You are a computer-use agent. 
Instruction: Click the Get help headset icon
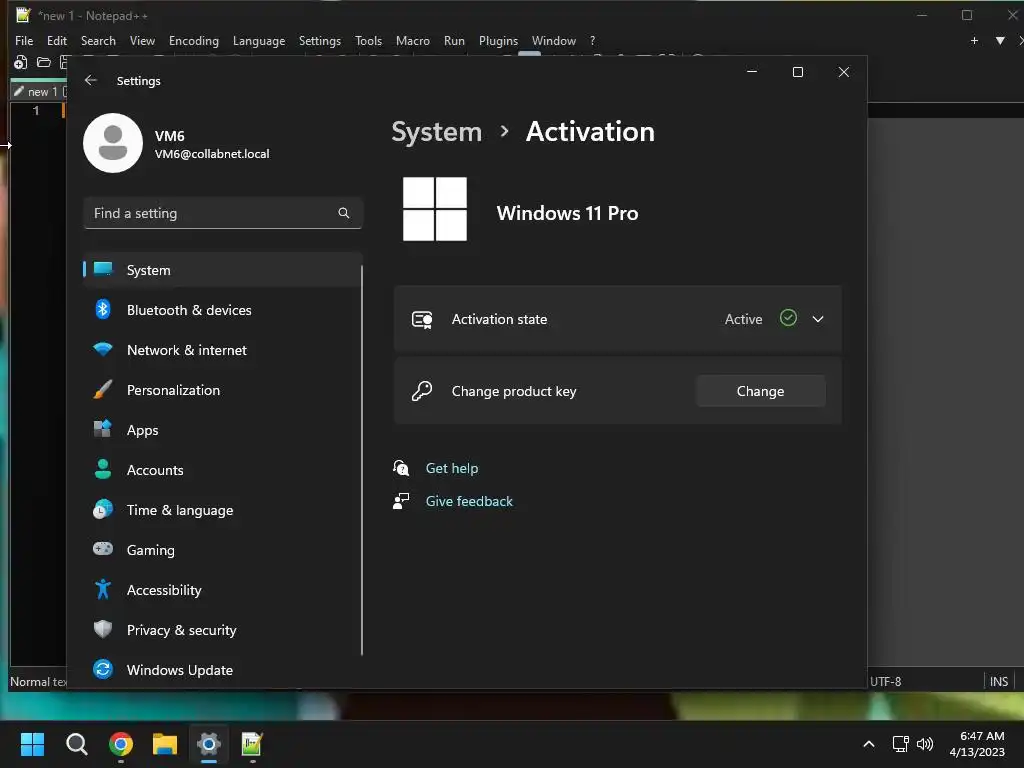(401, 468)
